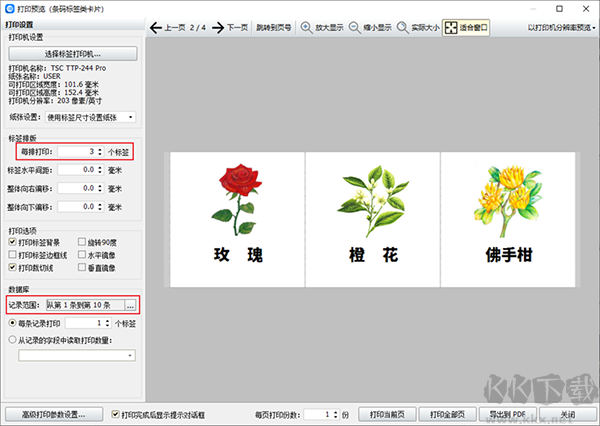Click the actual size magnifier icon
The height and width of the screenshot is (426, 600).
pos(403,28)
